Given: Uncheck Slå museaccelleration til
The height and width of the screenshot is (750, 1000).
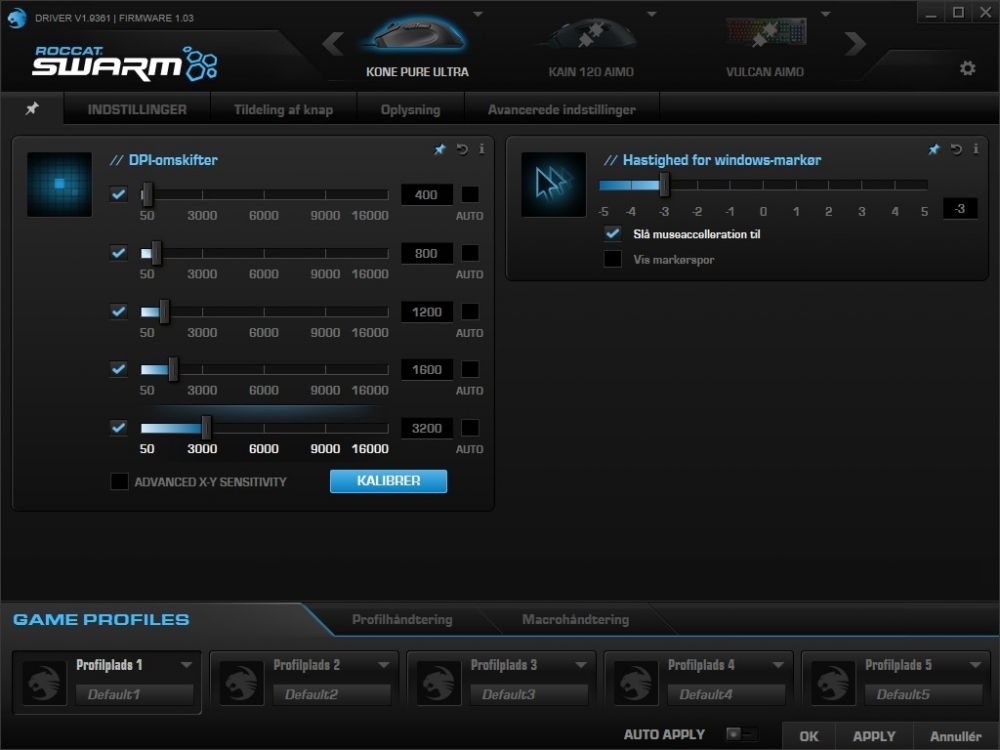Looking at the screenshot, I should pos(612,233).
